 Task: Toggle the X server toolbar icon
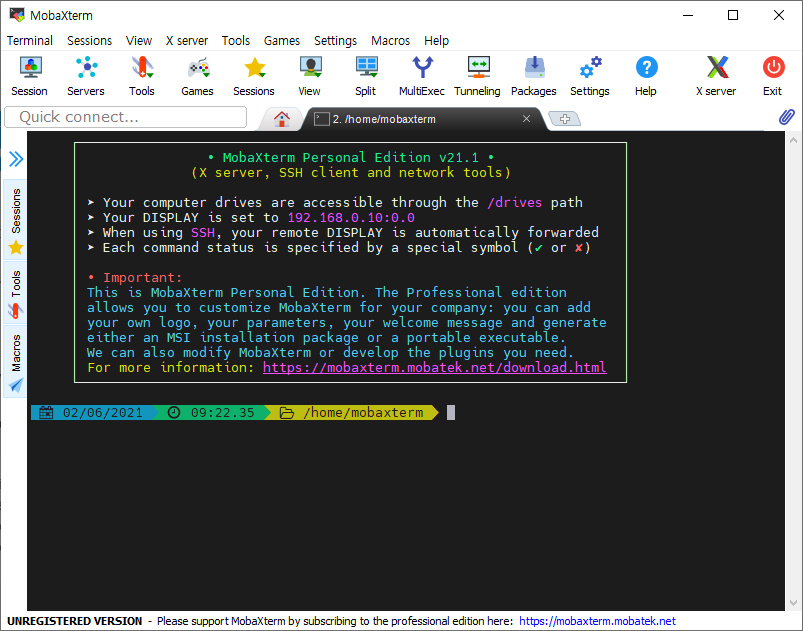716,76
